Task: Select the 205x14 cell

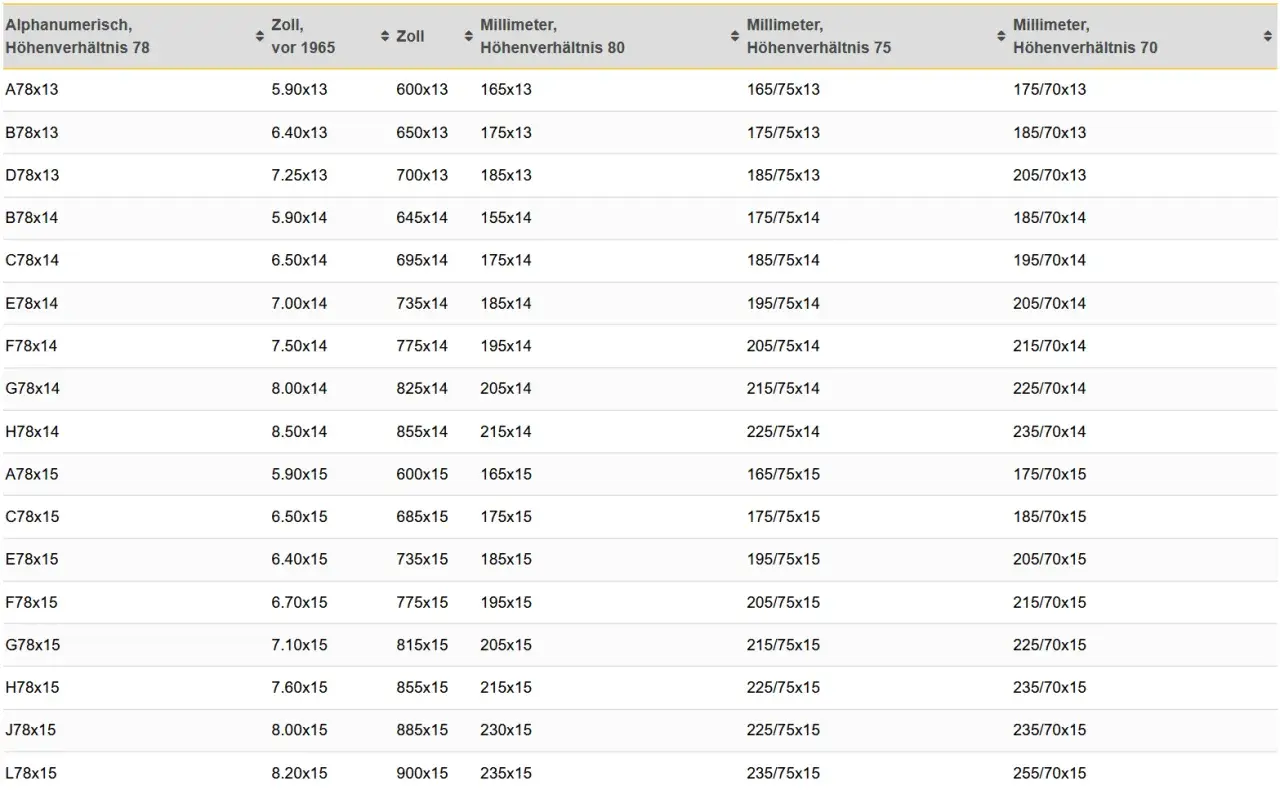Action: (506, 388)
